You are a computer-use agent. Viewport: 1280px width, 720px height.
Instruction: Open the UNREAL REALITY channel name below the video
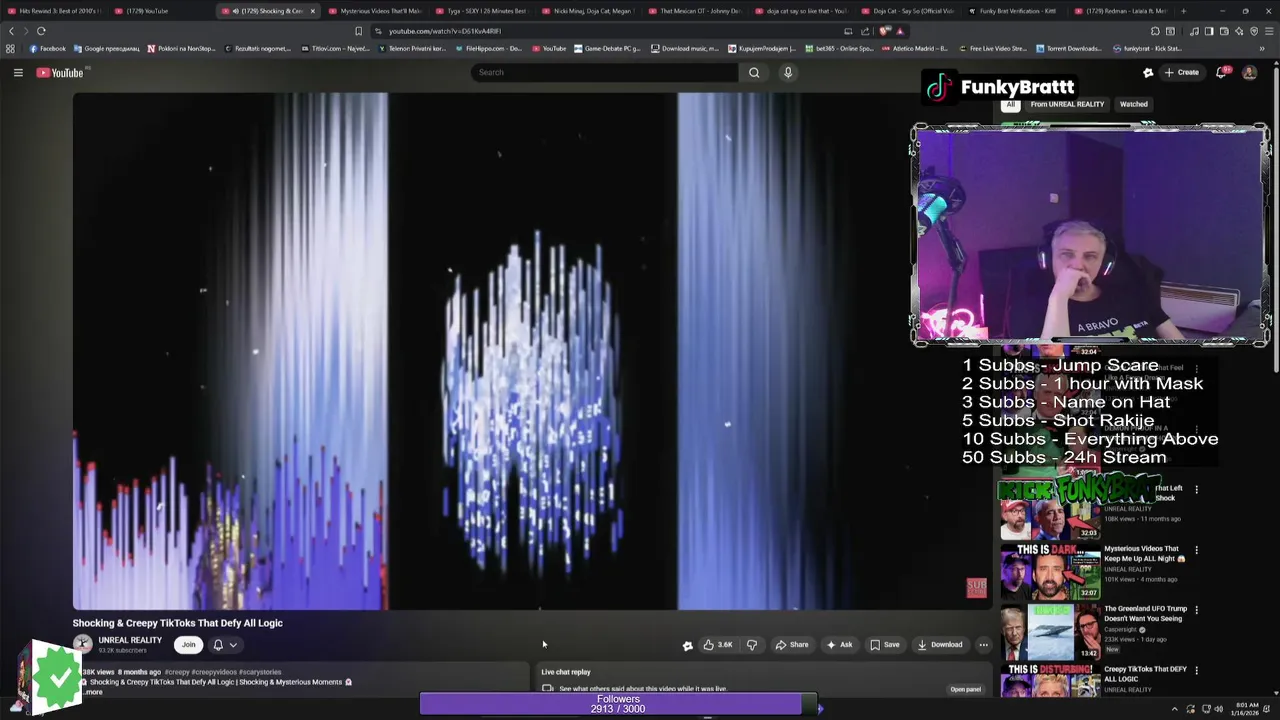pyautogui.click(x=130, y=640)
